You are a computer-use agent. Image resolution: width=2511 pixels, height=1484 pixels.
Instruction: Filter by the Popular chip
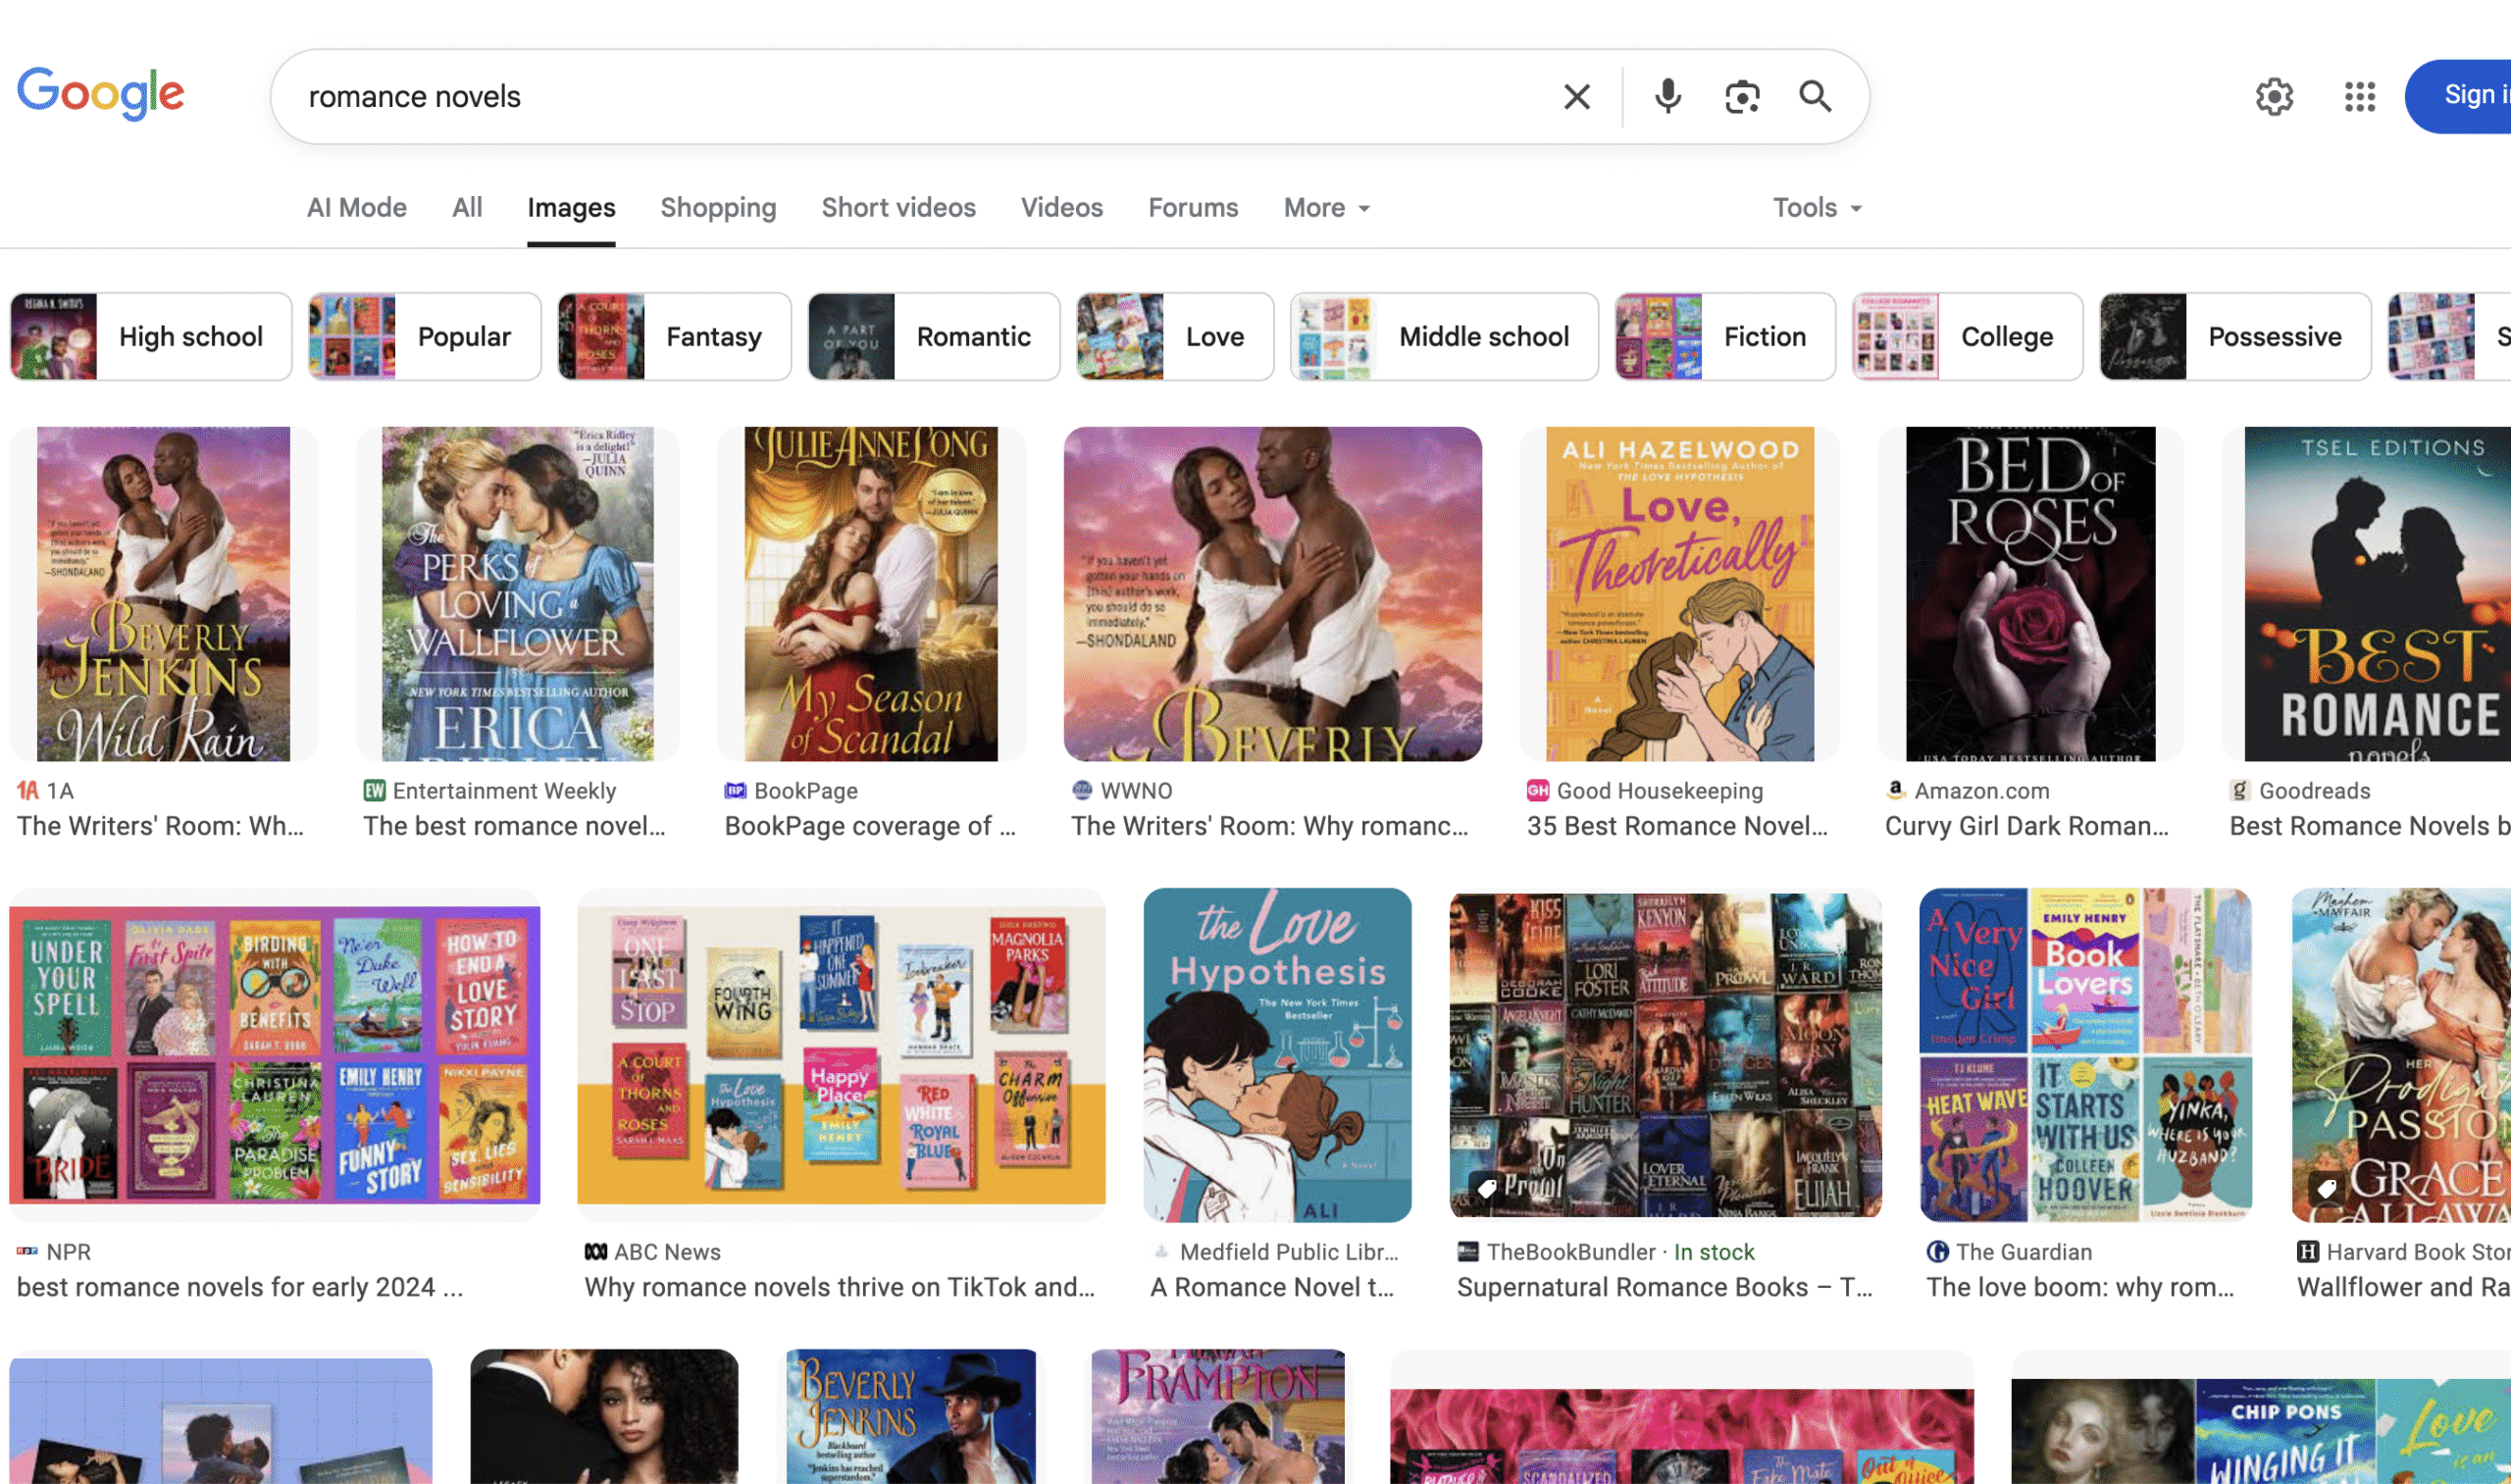click(424, 337)
